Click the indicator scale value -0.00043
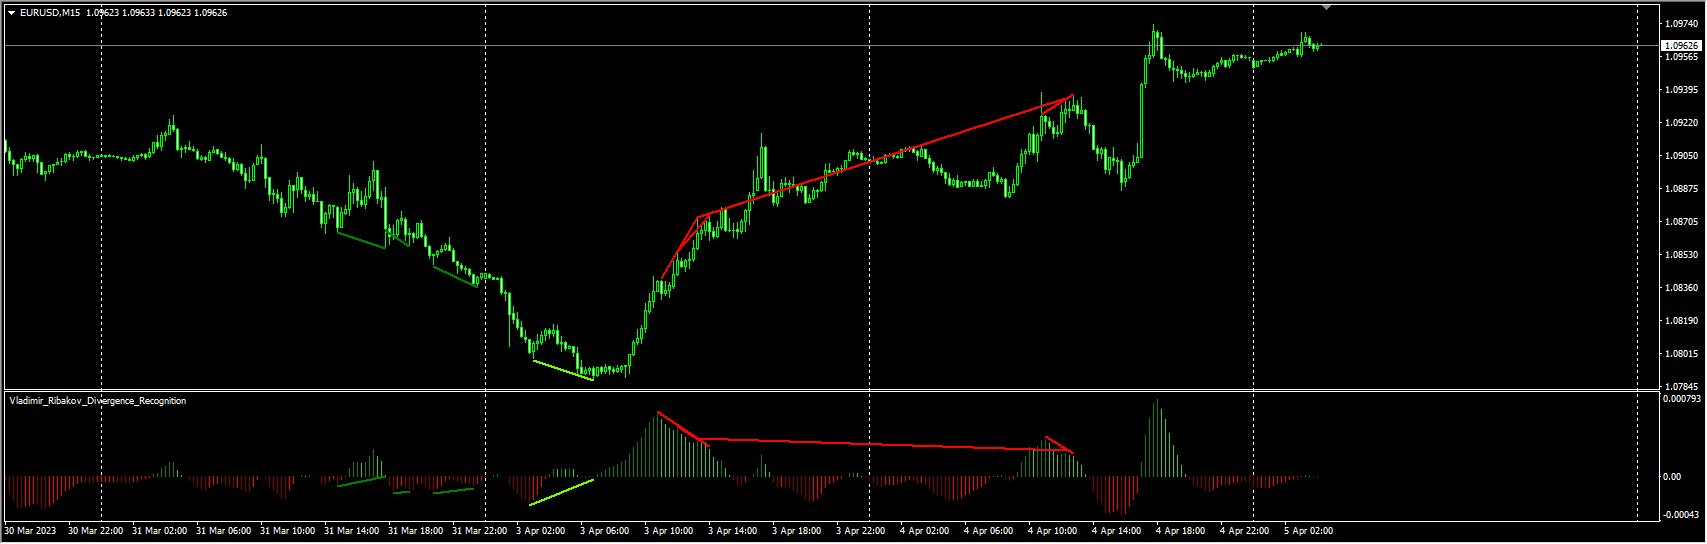The width and height of the screenshot is (1707, 544). point(1681,515)
